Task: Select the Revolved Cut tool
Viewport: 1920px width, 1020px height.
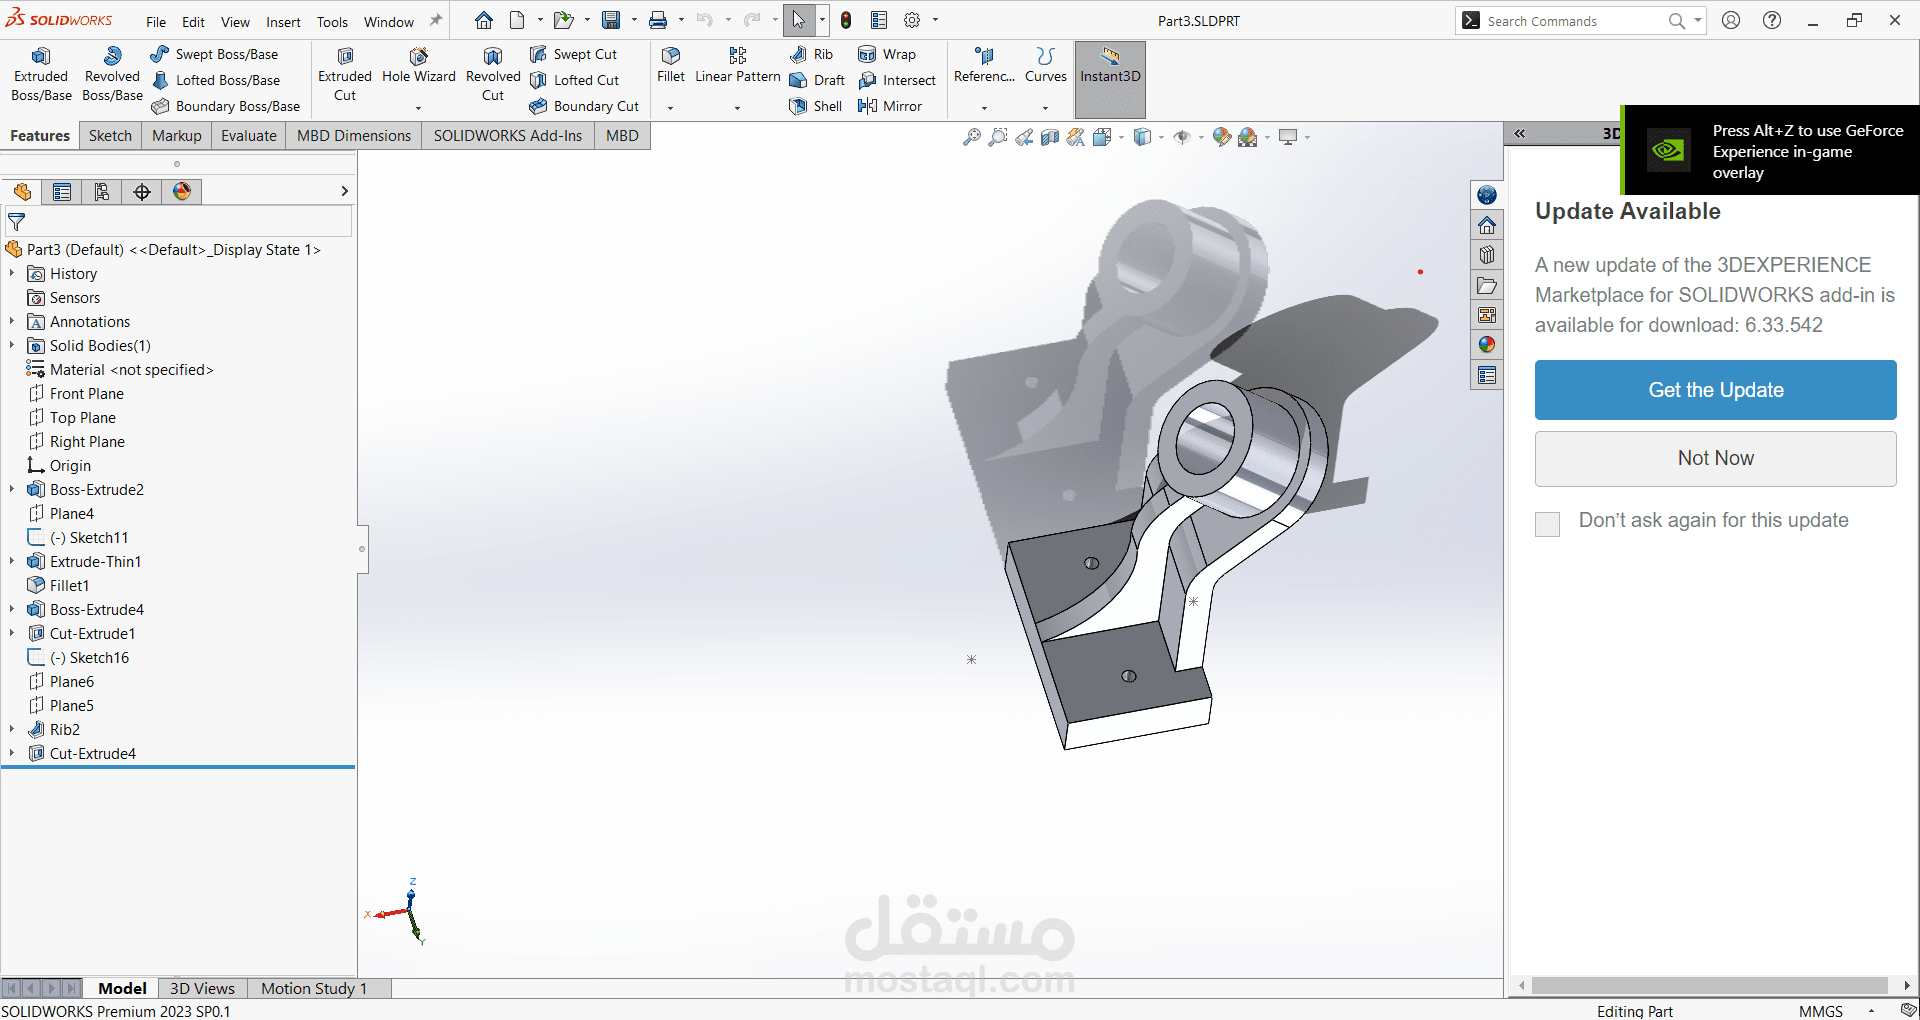Action: click(x=493, y=74)
